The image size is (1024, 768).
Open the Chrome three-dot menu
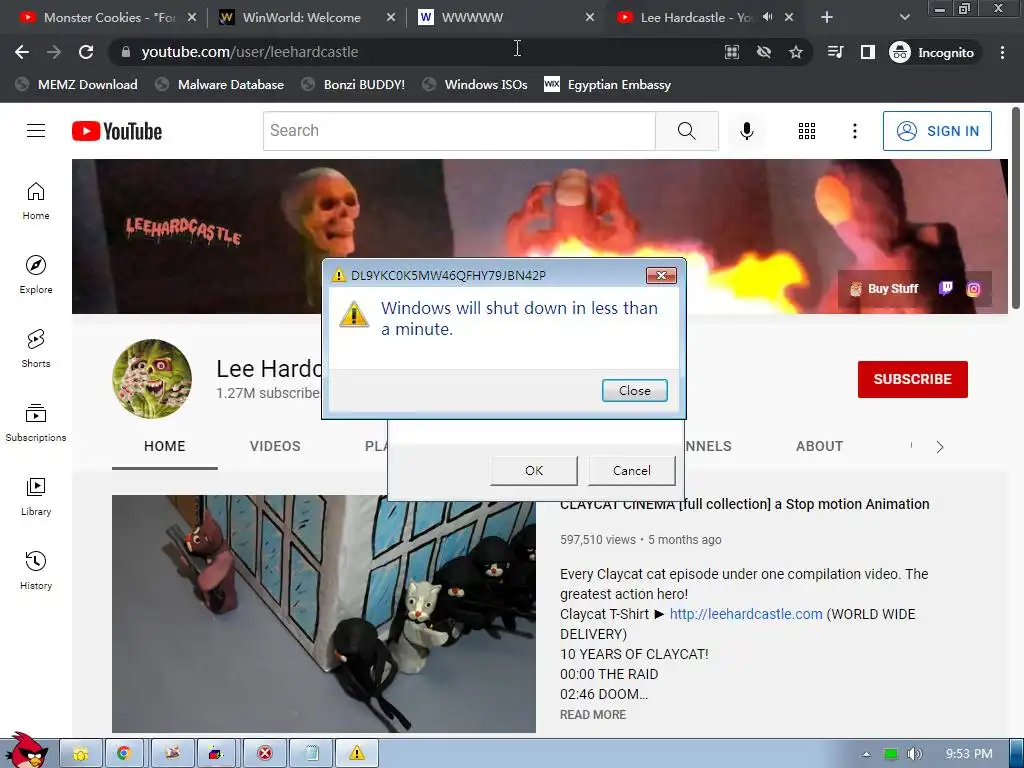coord(1002,52)
